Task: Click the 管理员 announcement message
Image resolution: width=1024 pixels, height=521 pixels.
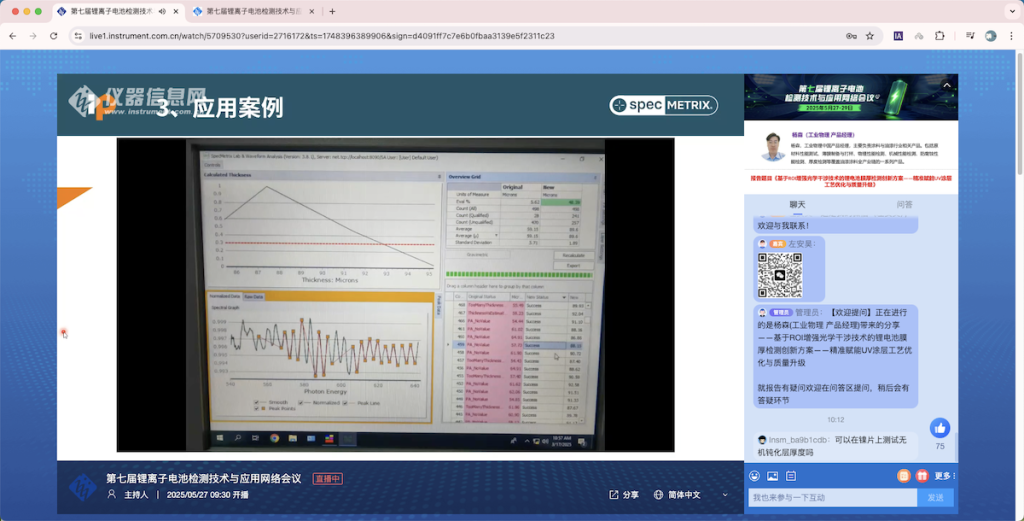Action: point(835,356)
